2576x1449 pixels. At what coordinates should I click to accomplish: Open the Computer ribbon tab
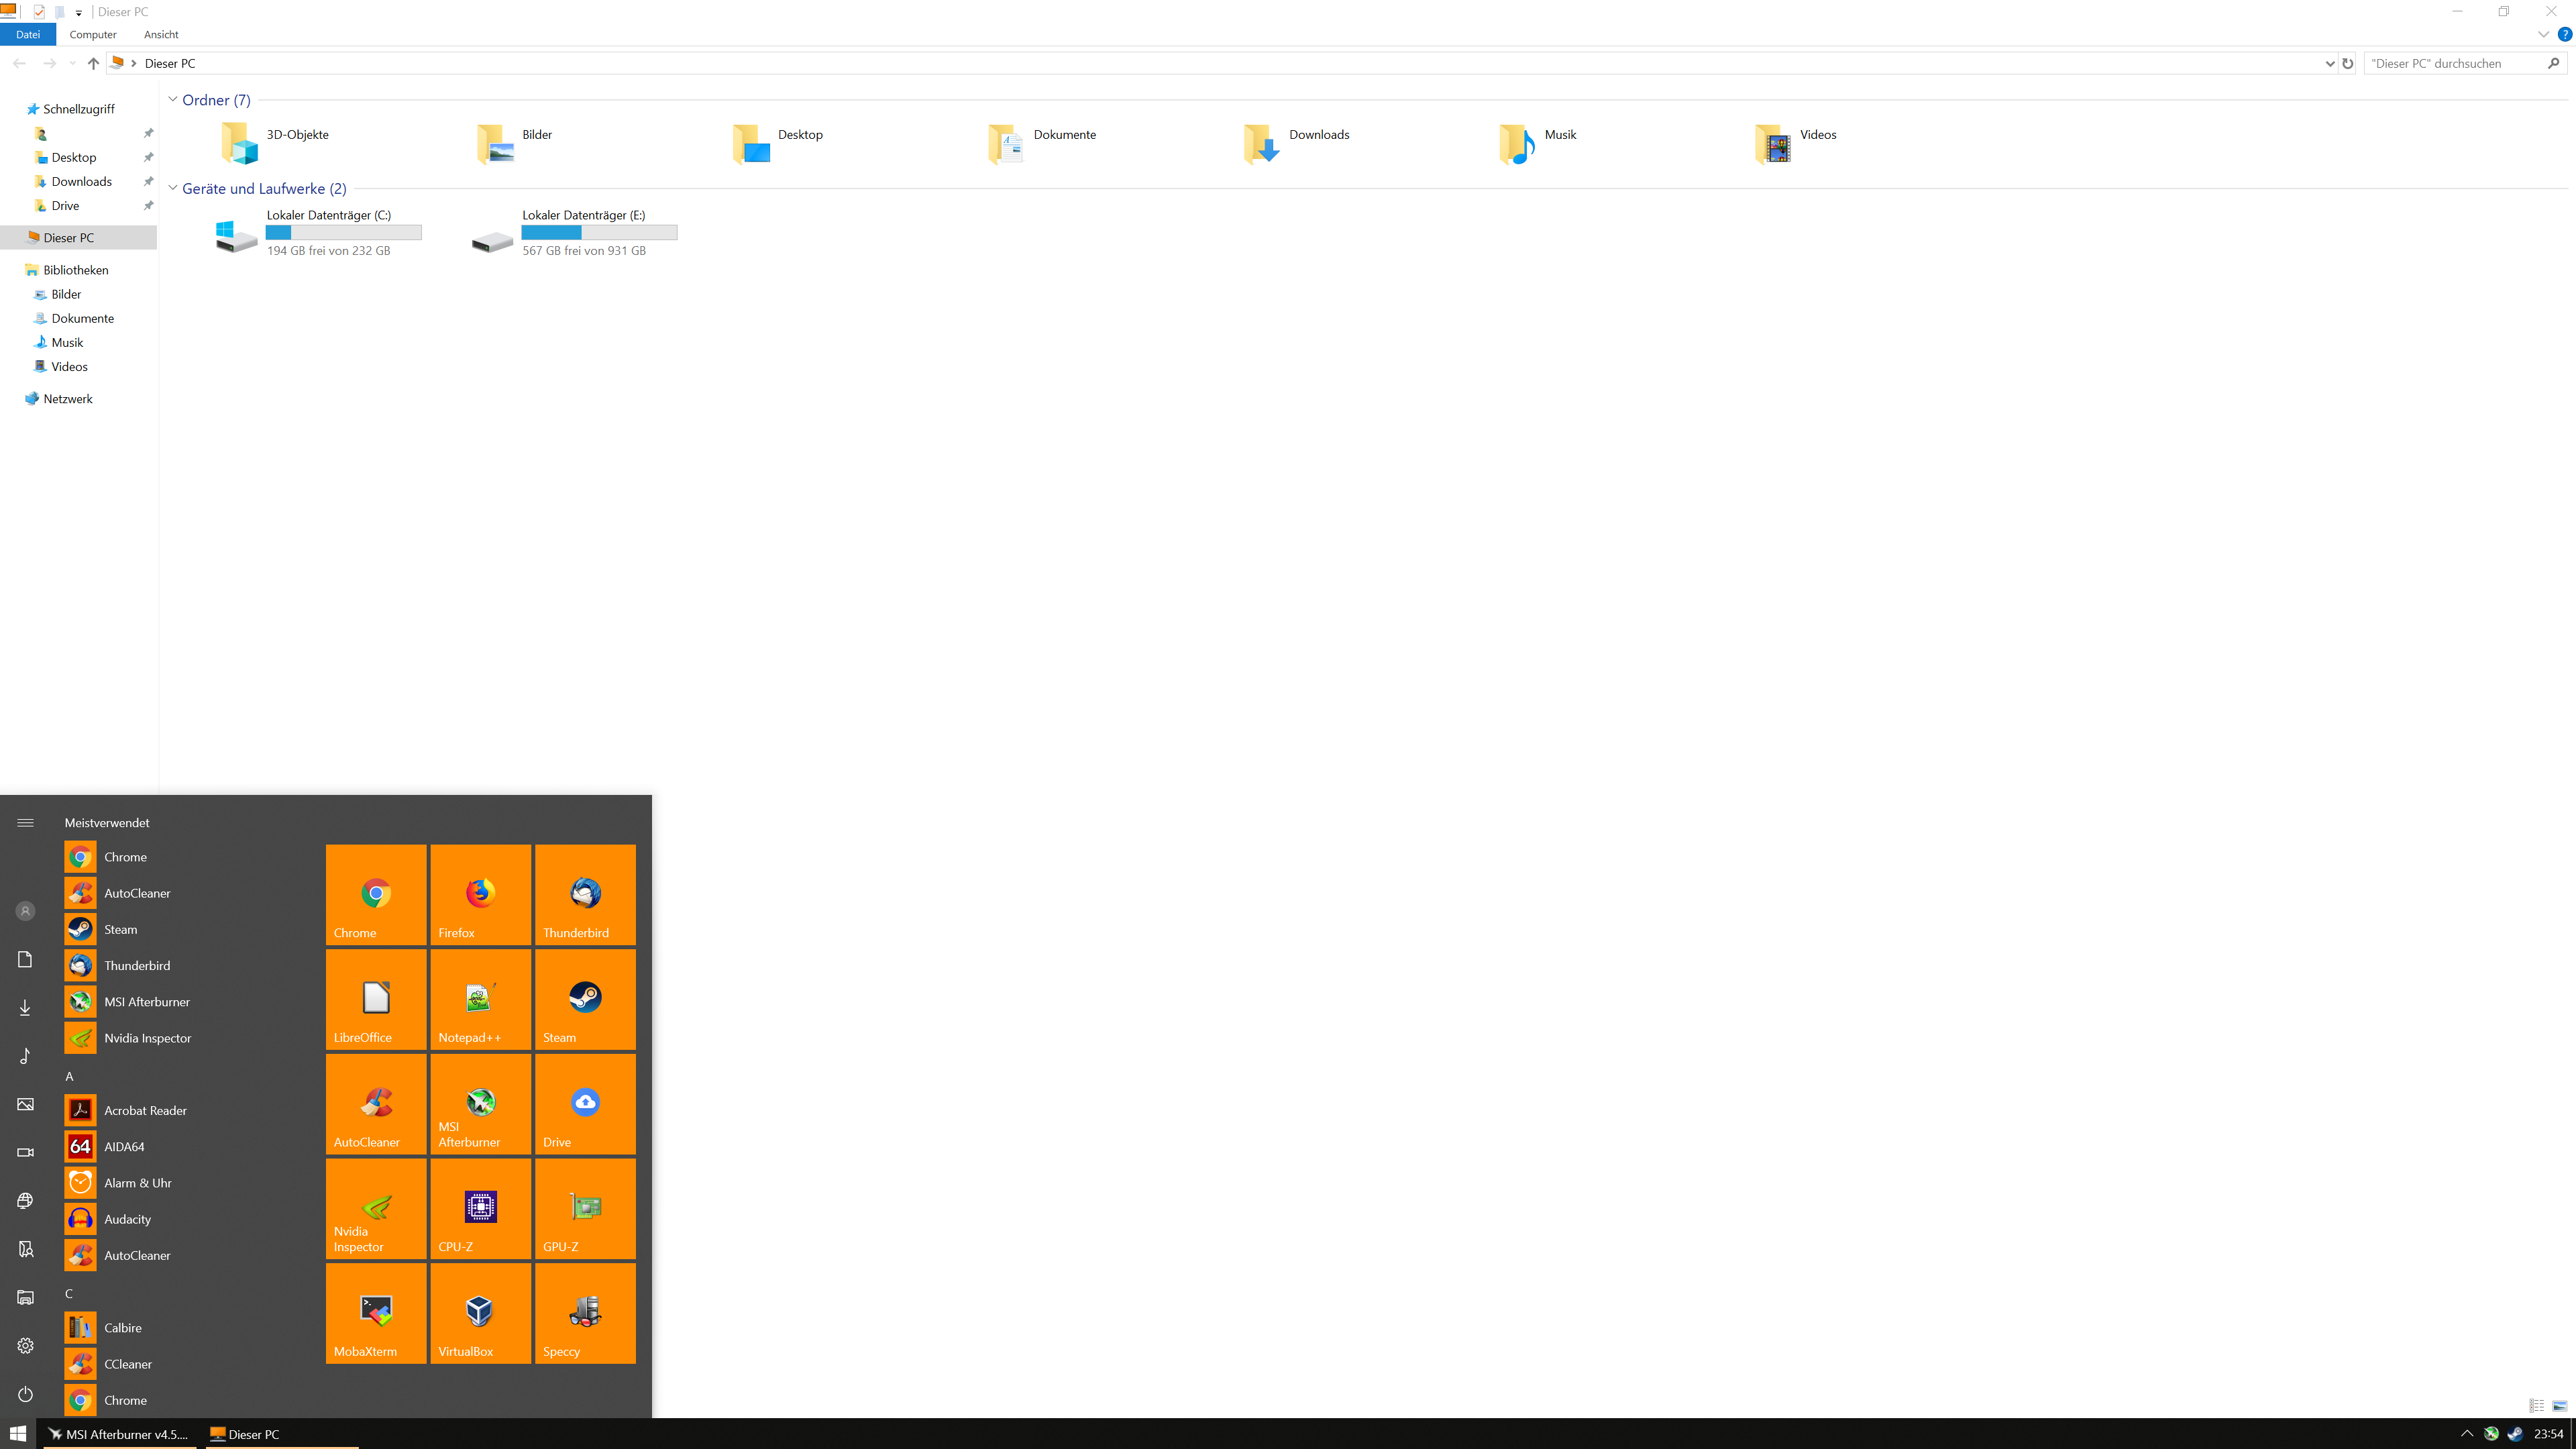93,34
